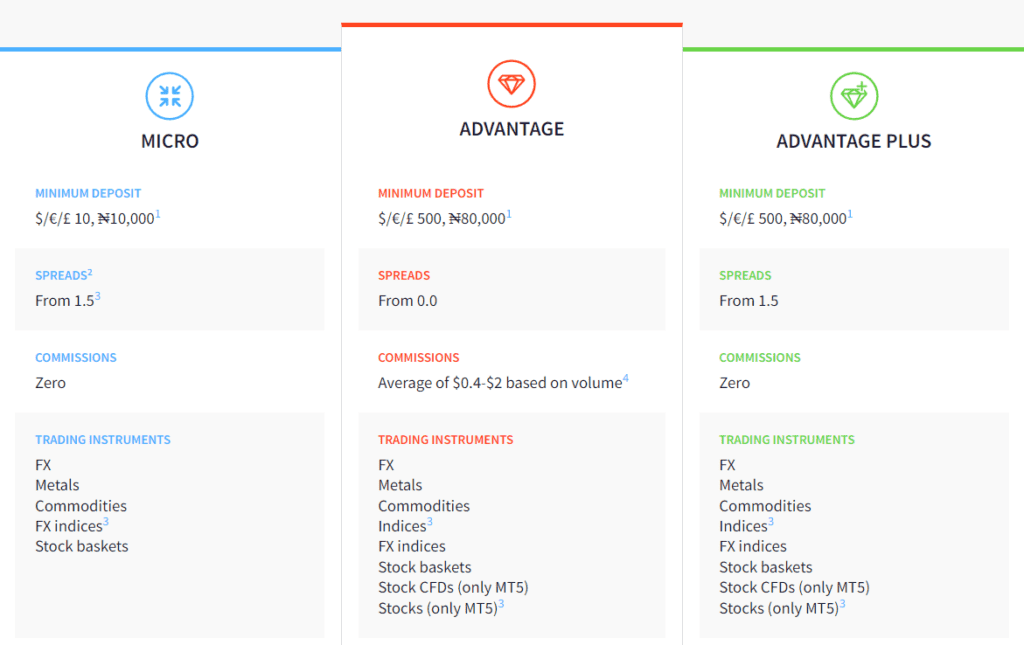Screen dimensions: 1024x645
Task: Open footnote 1 beside Advantage minimum deposit
Action: (509, 214)
